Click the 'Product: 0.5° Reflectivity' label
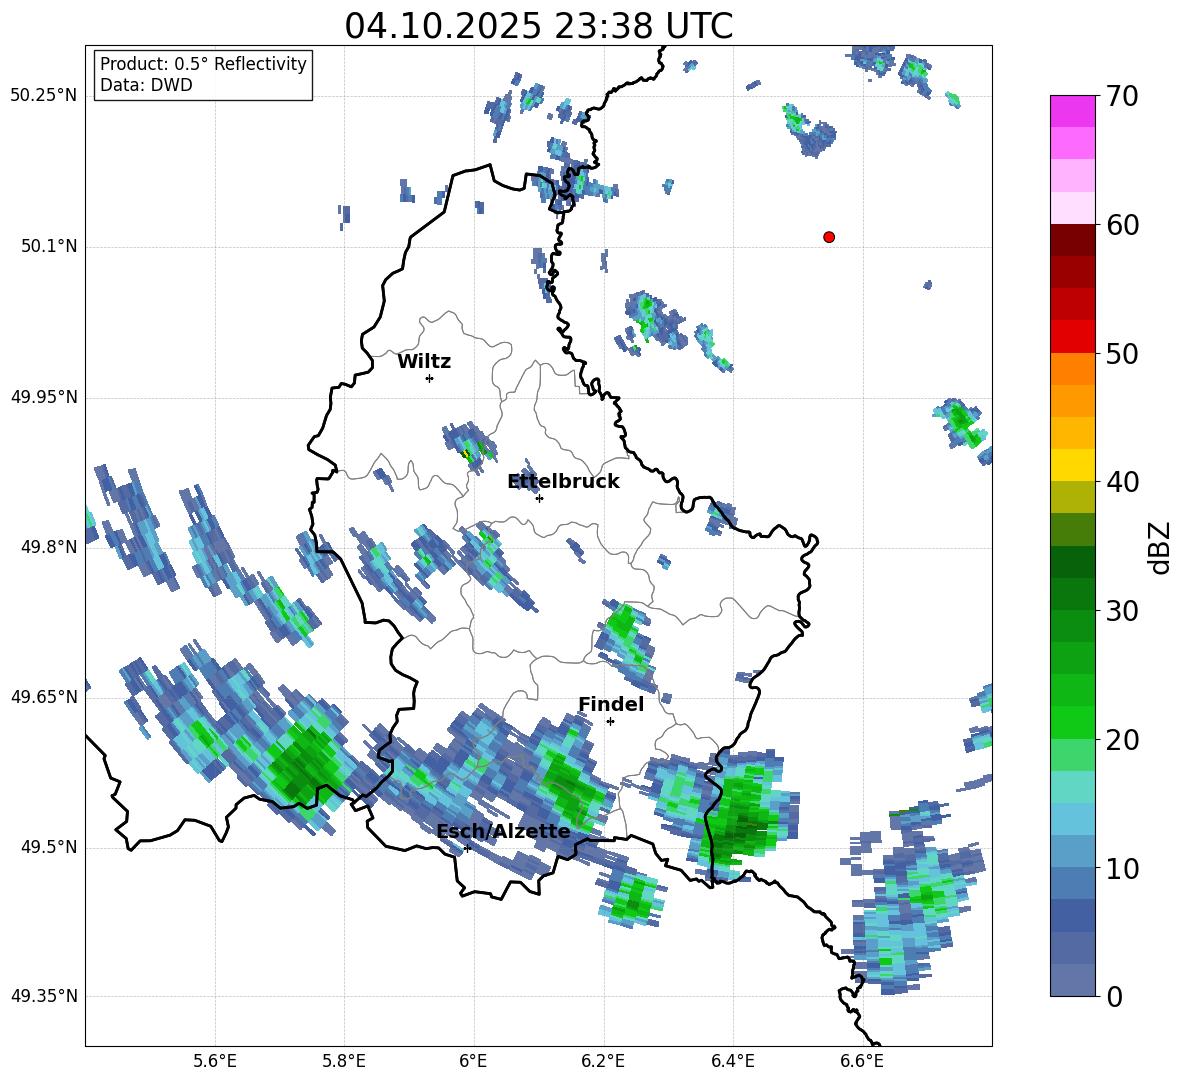 coord(203,63)
